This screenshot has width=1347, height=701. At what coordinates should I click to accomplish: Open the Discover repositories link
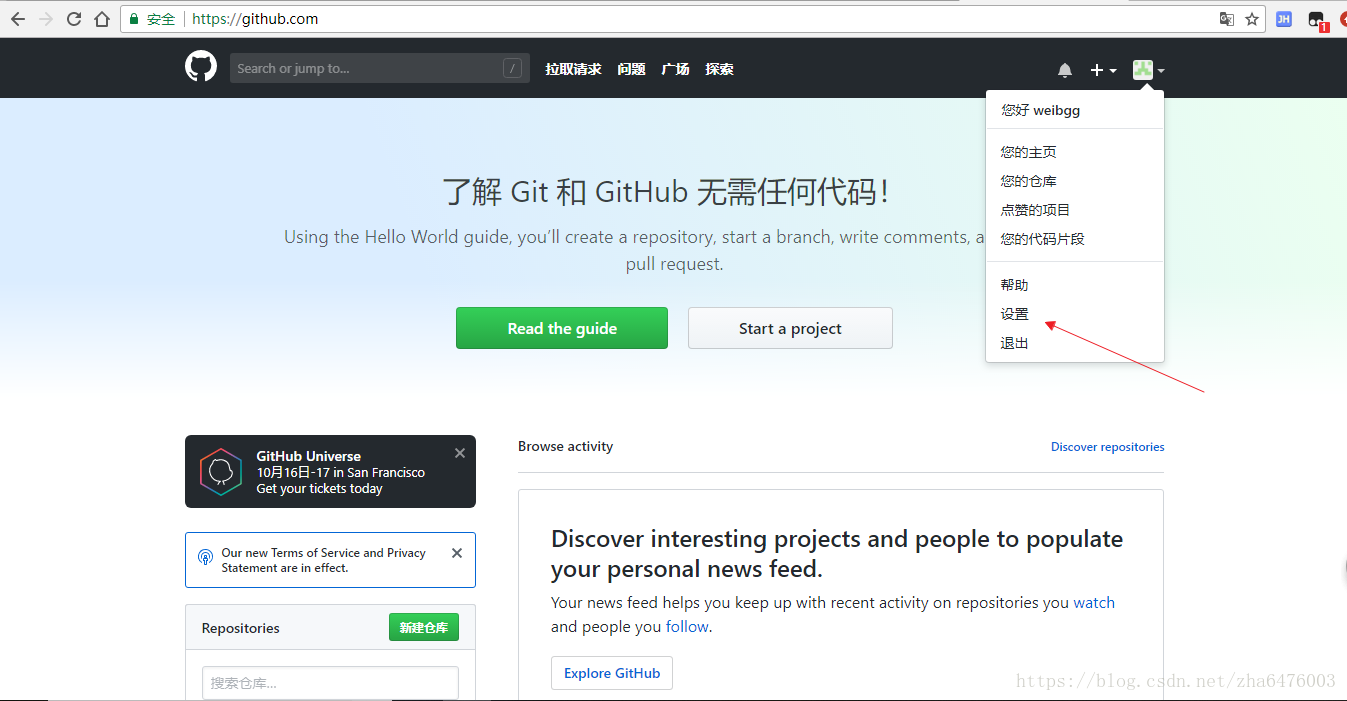pyautogui.click(x=1107, y=447)
